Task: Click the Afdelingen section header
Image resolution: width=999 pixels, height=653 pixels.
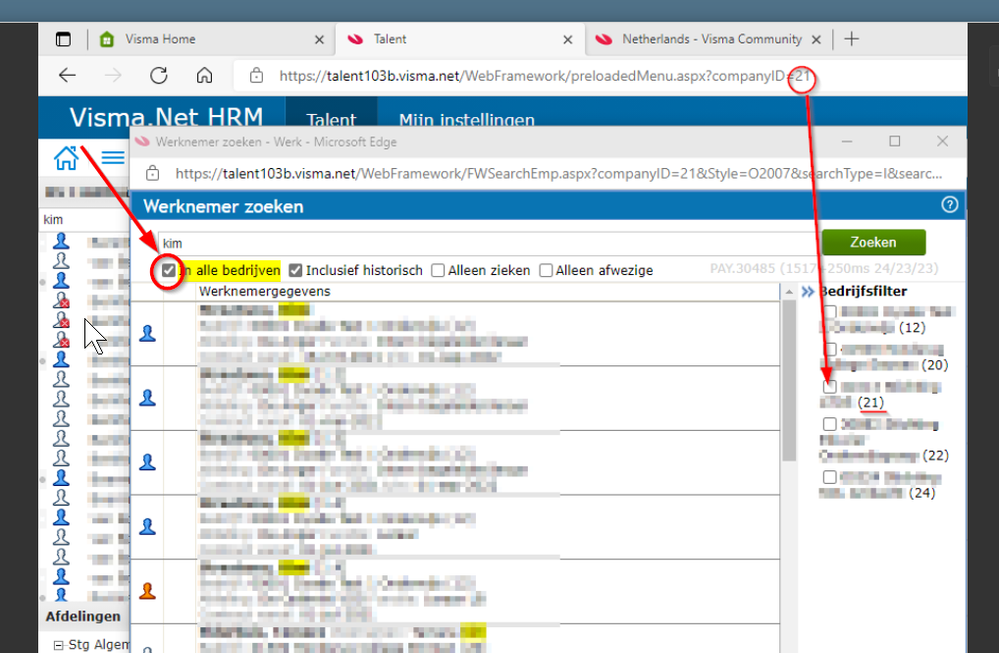Action: (83, 616)
